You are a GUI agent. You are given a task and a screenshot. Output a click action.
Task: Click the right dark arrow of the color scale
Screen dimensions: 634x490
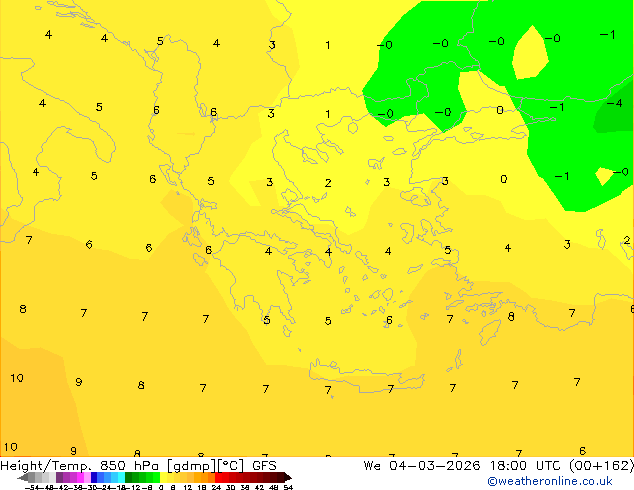pyautogui.click(x=288, y=478)
